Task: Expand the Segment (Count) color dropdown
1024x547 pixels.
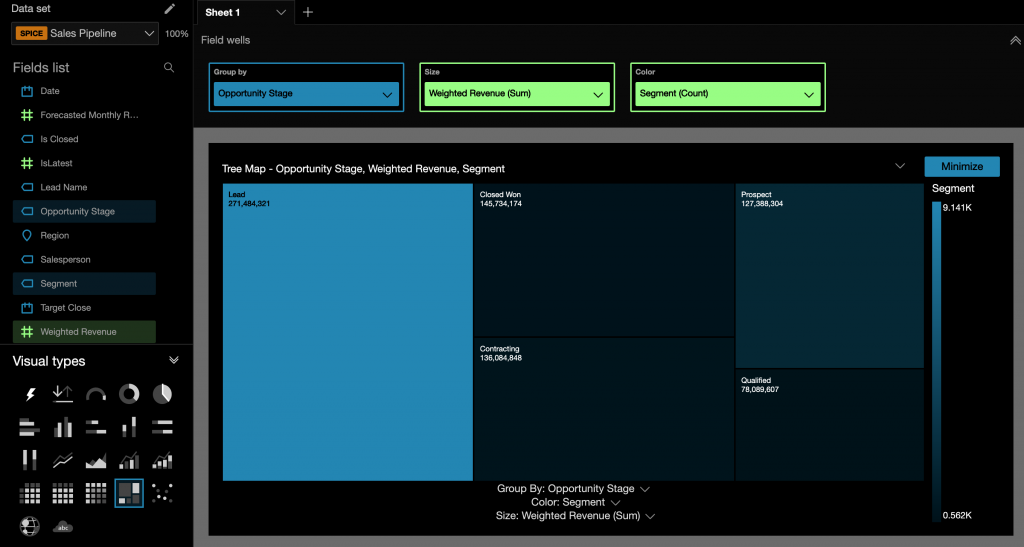Action: pyautogui.click(x=727, y=94)
